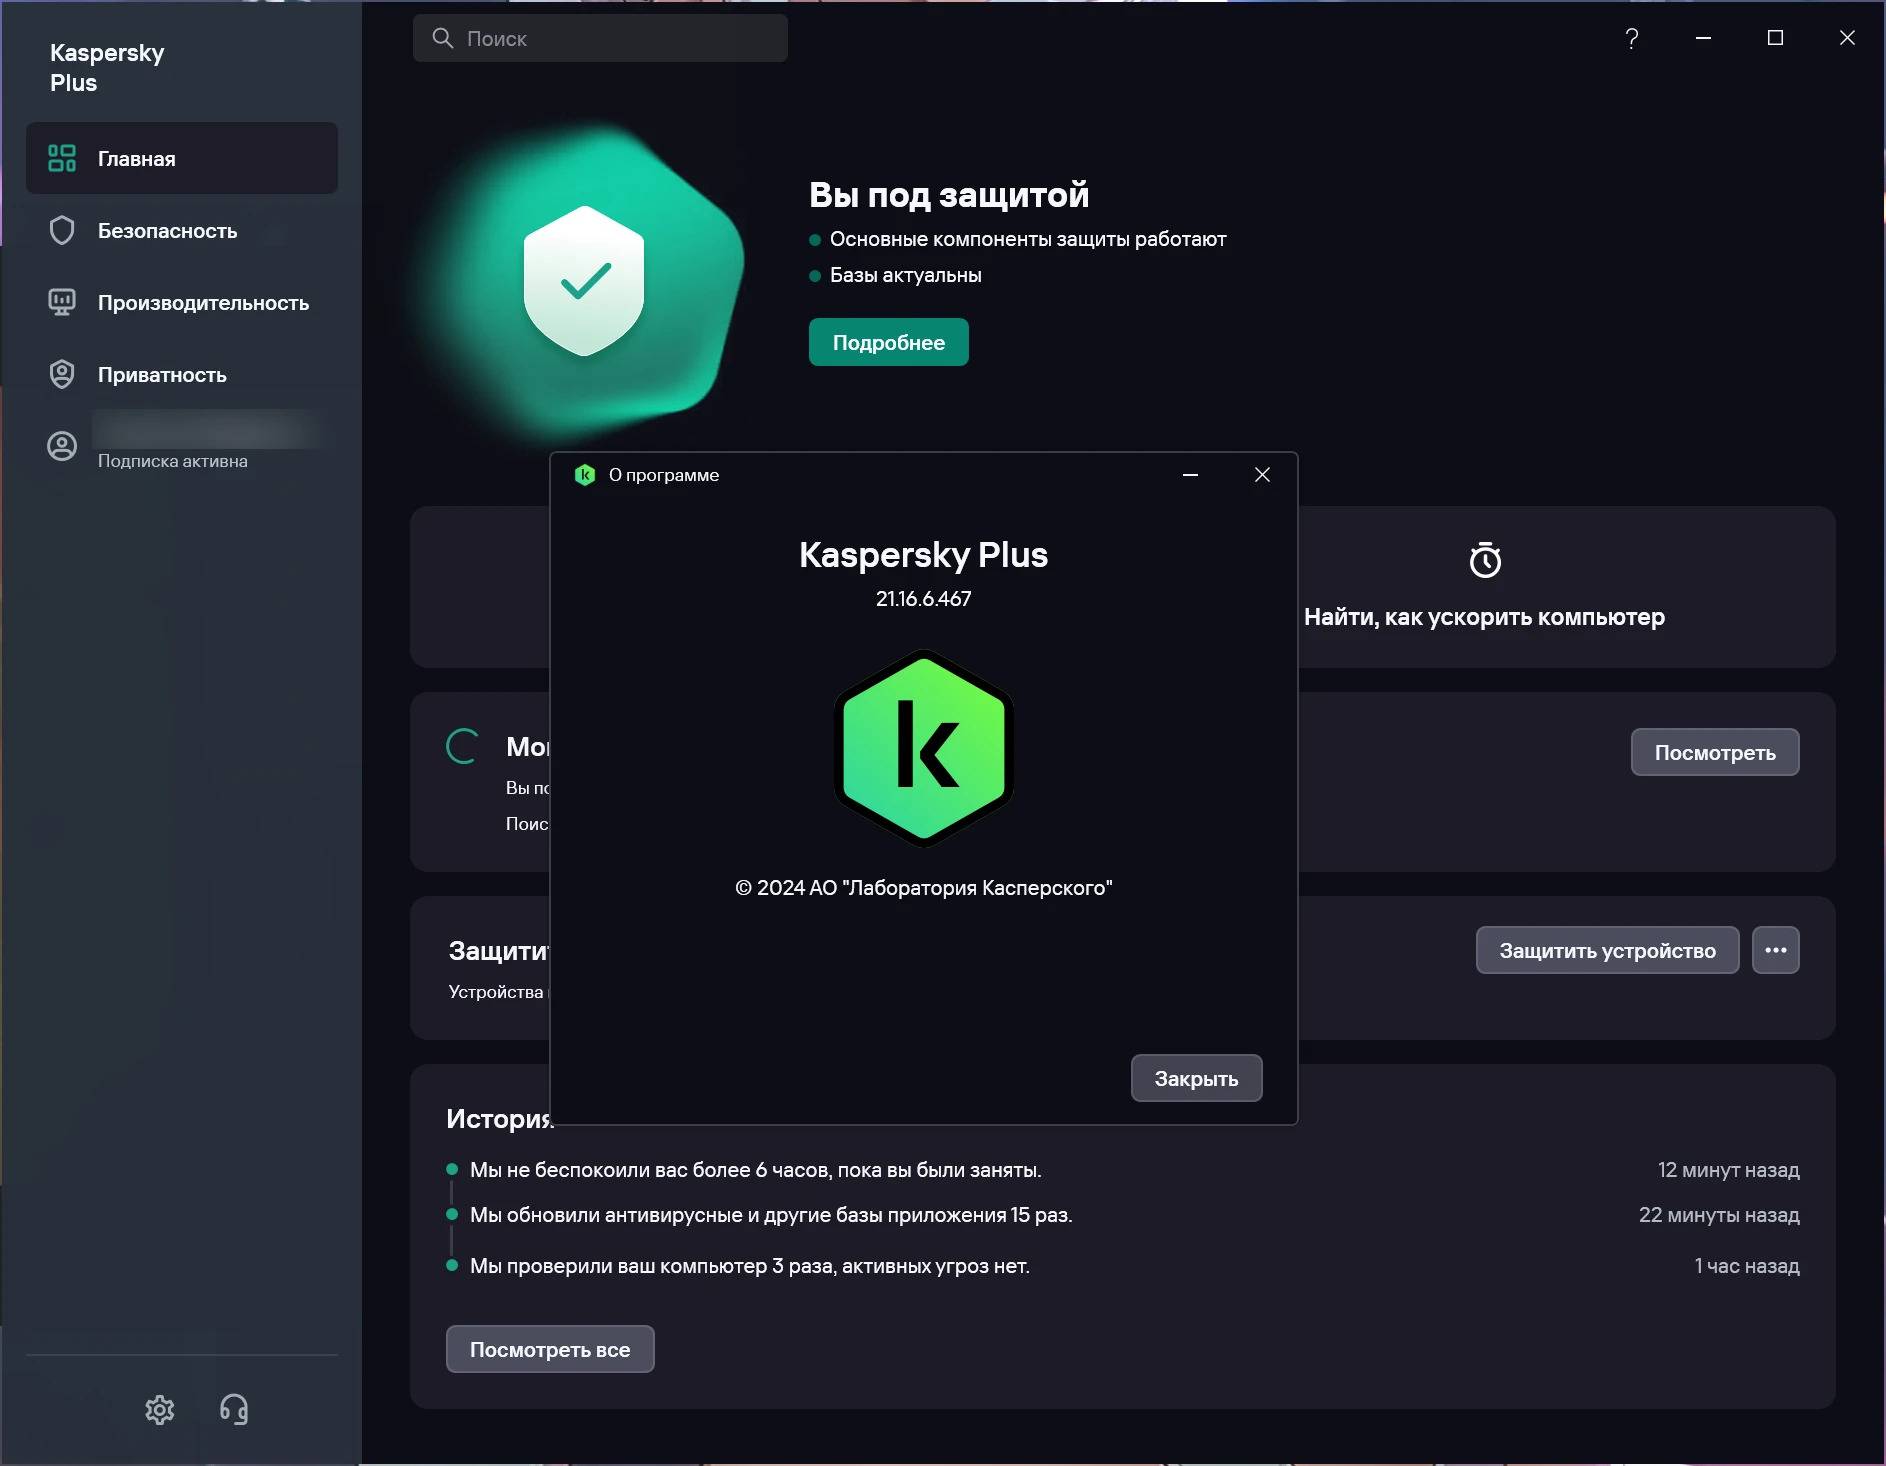Open the Производительность section
This screenshot has width=1886, height=1466.
click(x=181, y=302)
